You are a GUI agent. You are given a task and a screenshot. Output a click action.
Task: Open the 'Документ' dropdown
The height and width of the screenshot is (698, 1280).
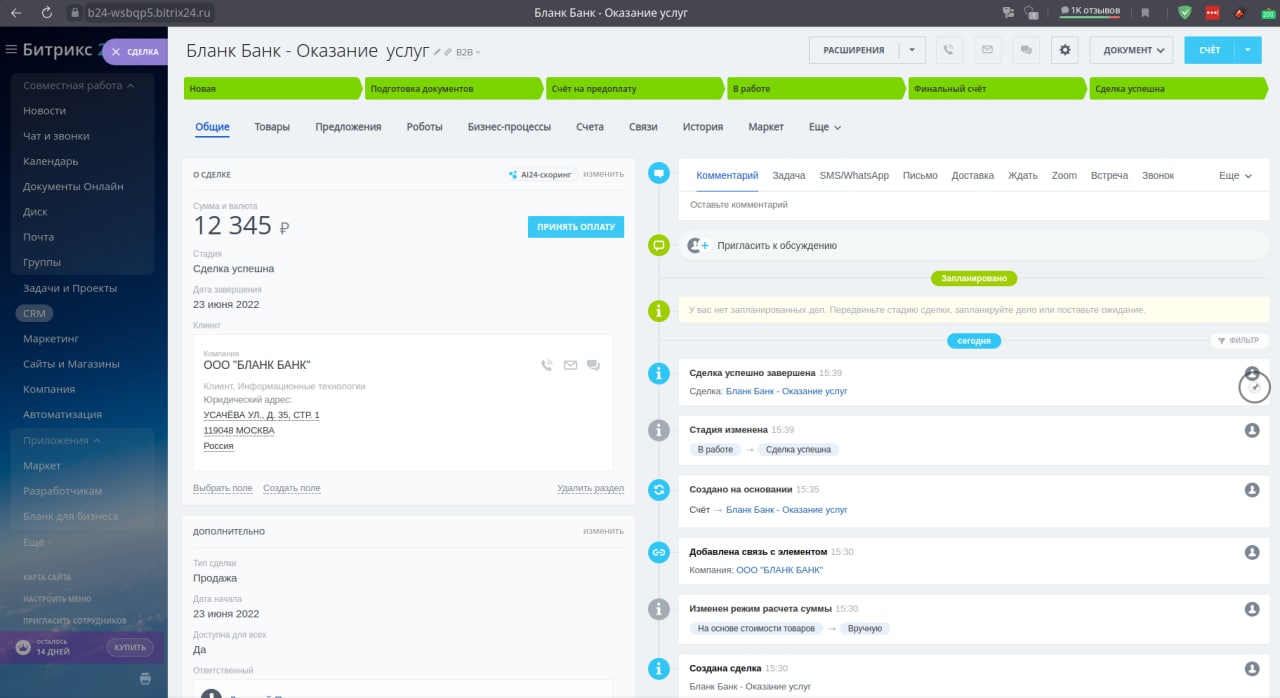[1131, 50]
